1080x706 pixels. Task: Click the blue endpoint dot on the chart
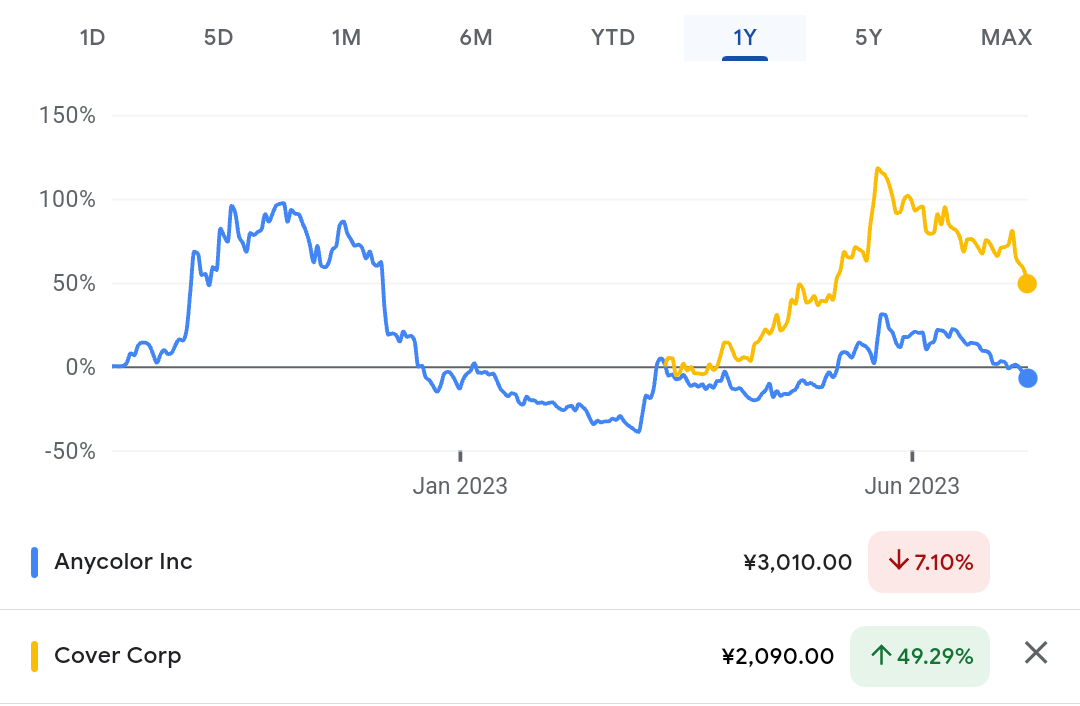point(1028,378)
